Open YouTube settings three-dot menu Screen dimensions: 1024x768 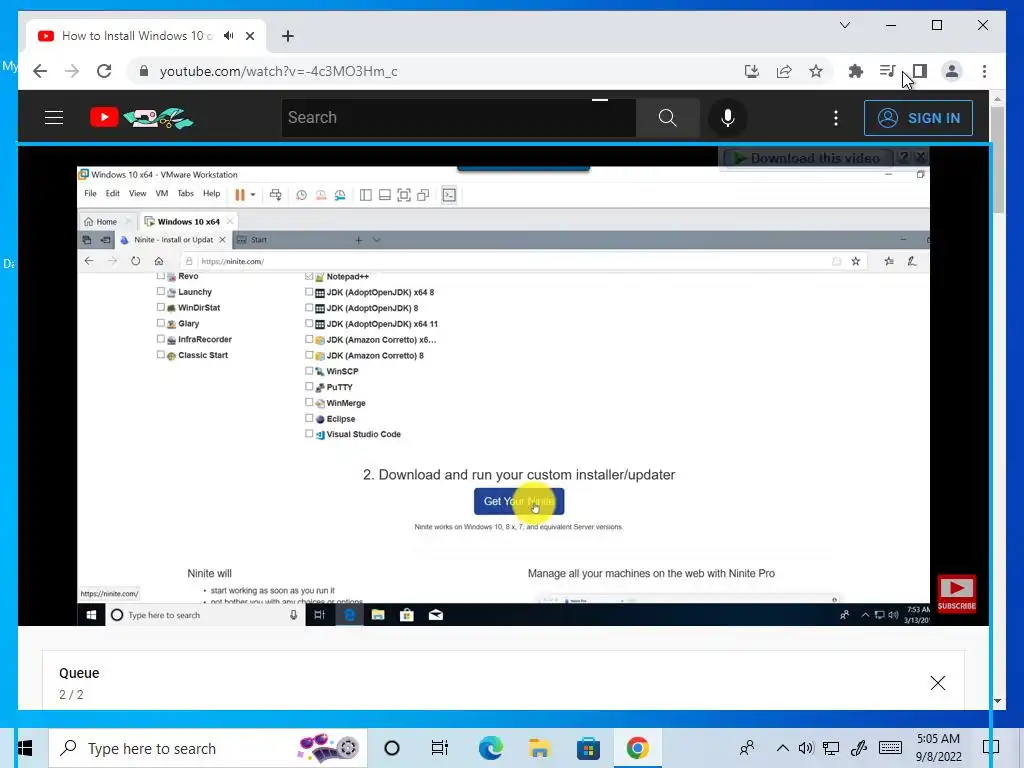[836, 118]
